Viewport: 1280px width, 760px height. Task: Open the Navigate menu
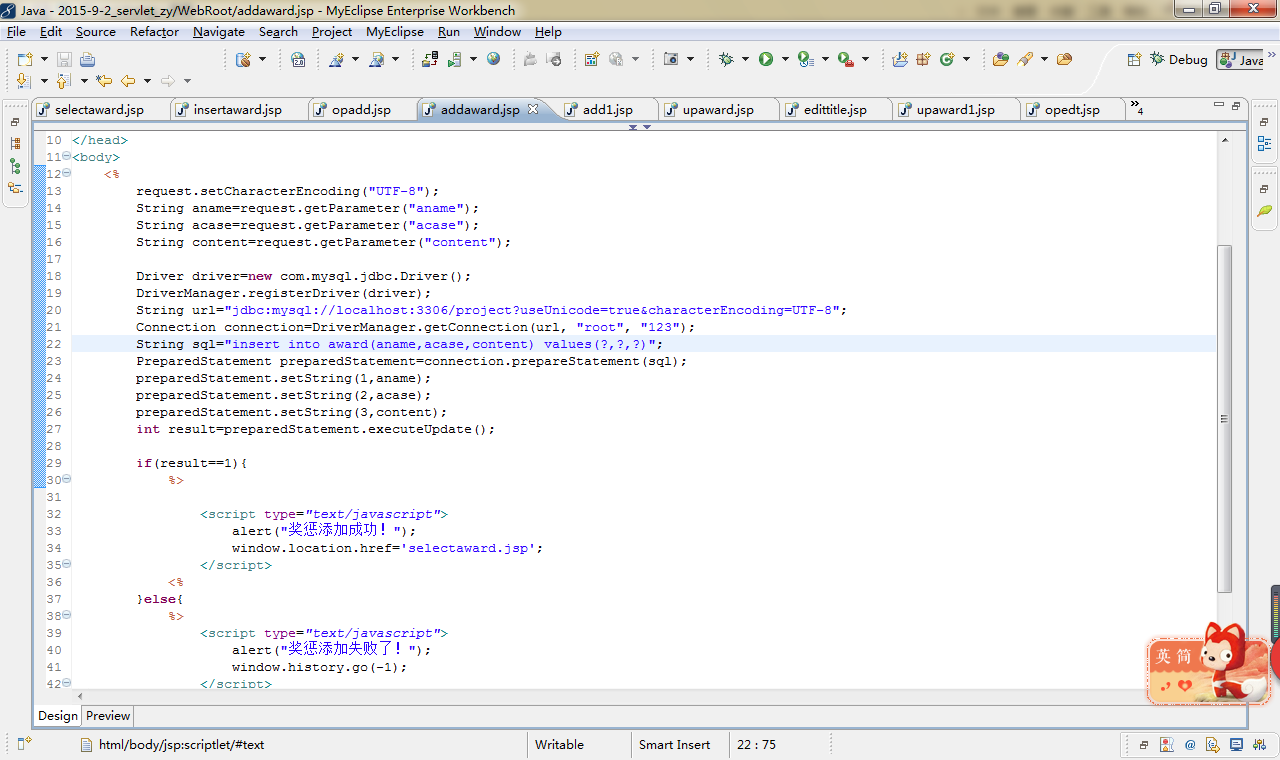pos(219,32)
